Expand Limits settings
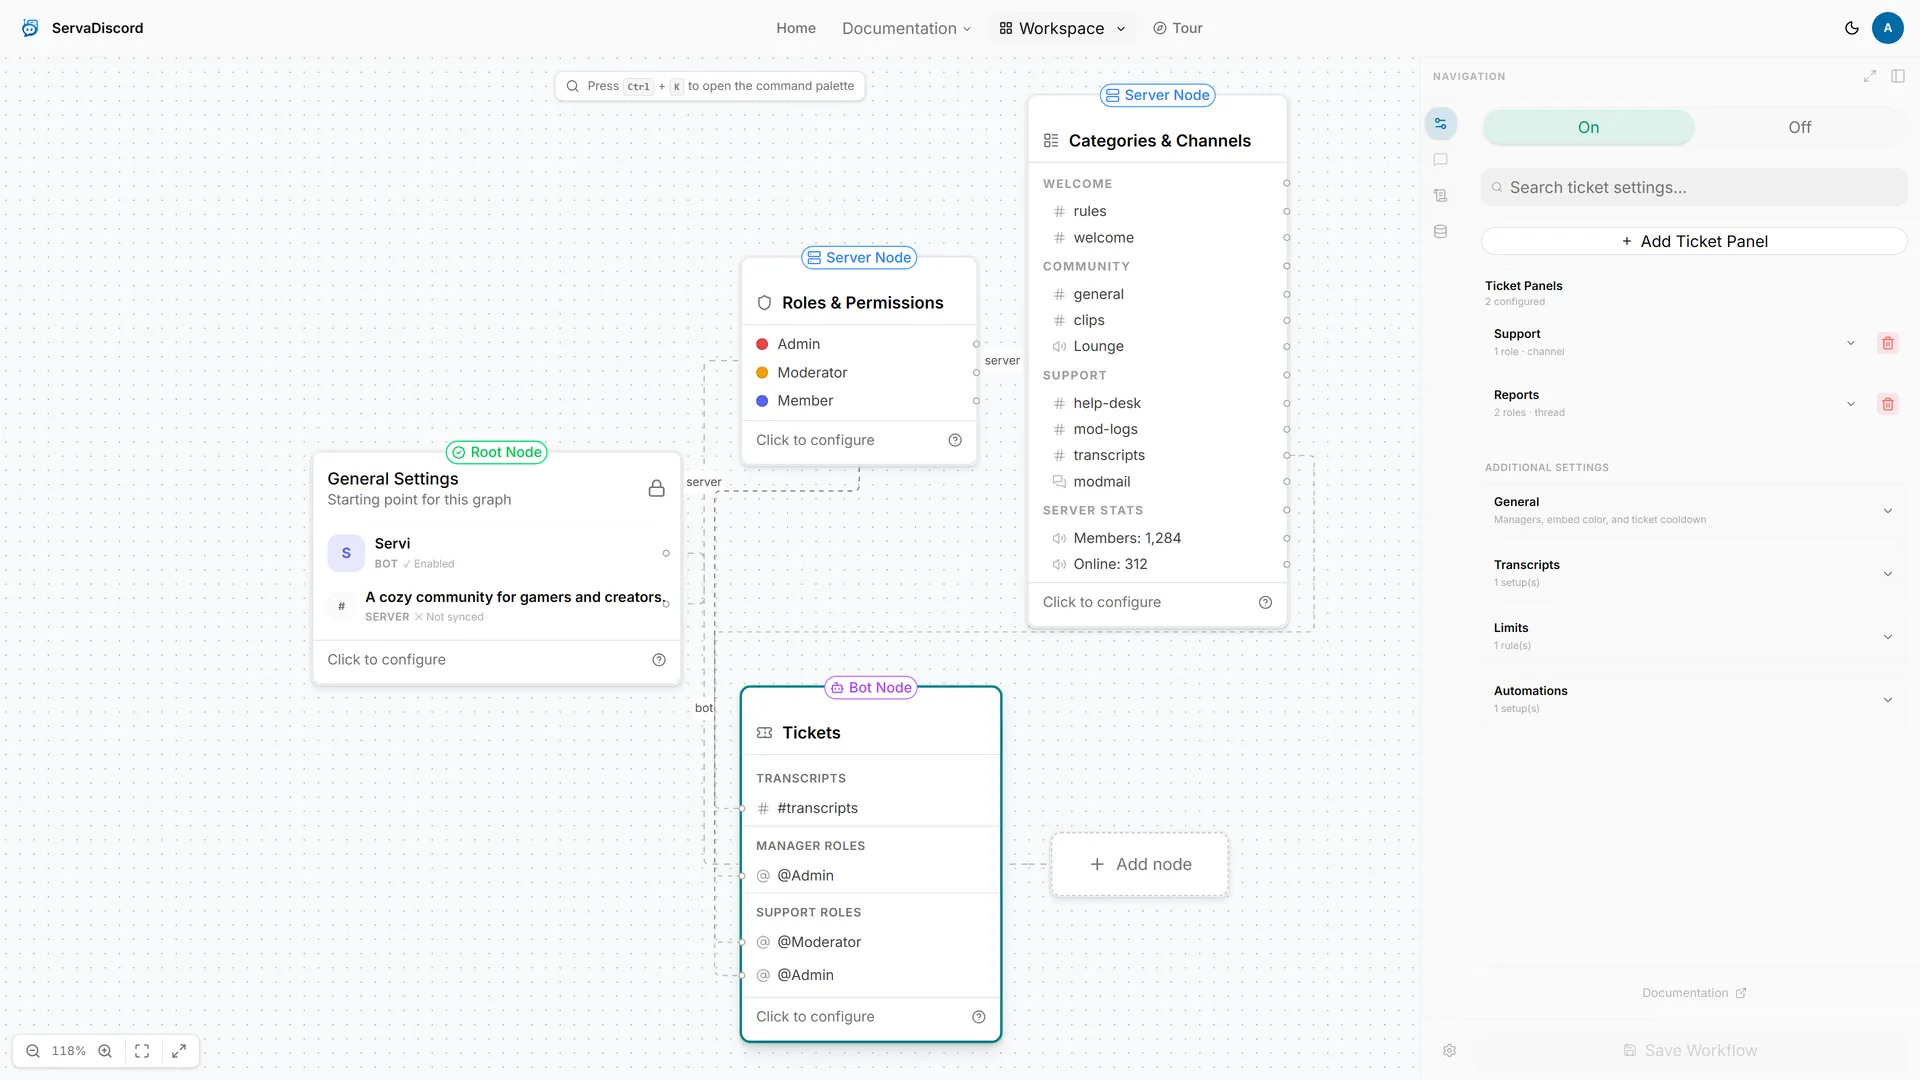 coord(1692,636)
